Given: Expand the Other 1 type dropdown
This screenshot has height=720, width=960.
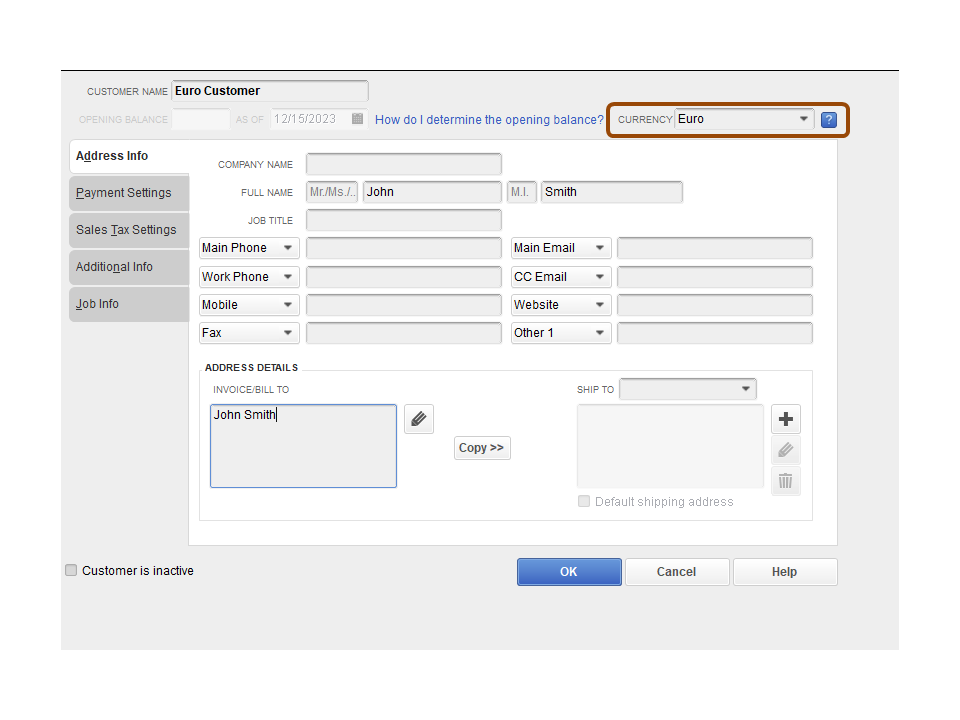Looking at the screenshot, I should 561,333.
